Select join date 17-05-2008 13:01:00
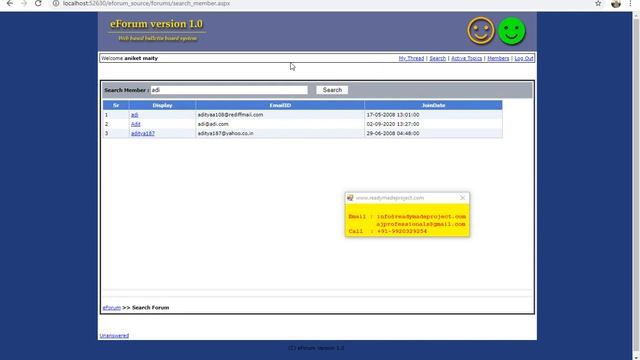 pos(393,115)
